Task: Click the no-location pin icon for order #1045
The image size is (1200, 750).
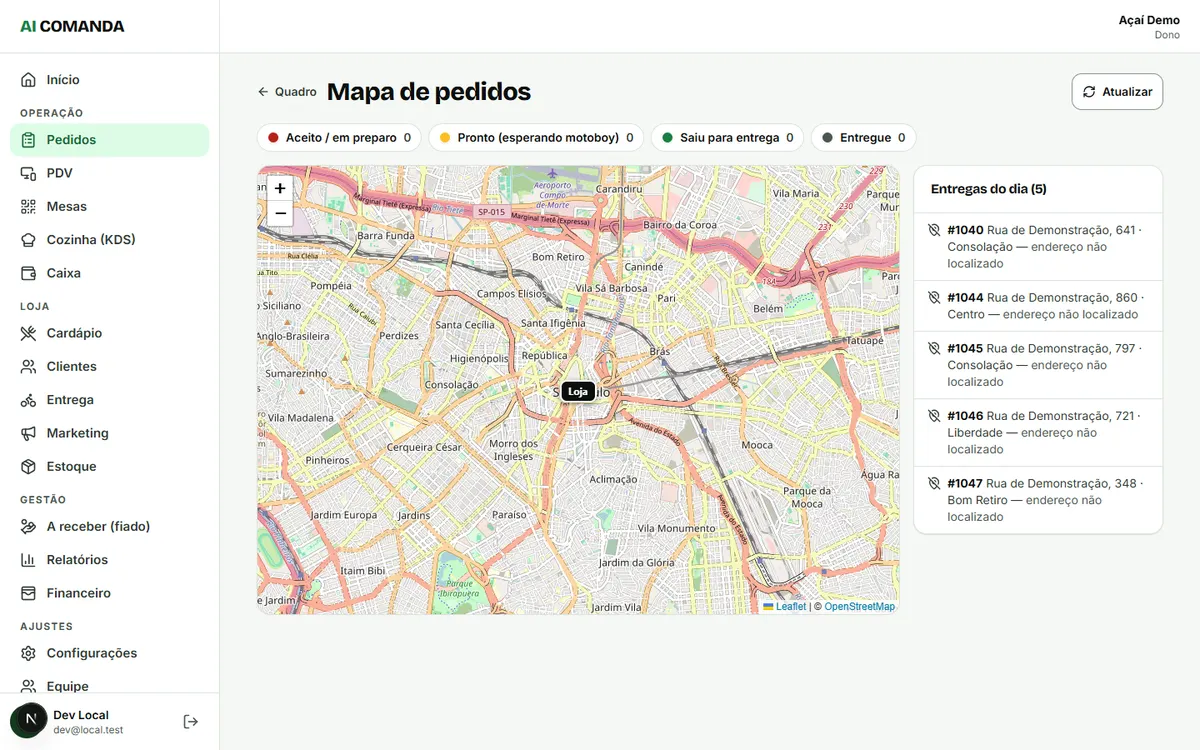Action: pyautogui.click(x=935, y=348)
